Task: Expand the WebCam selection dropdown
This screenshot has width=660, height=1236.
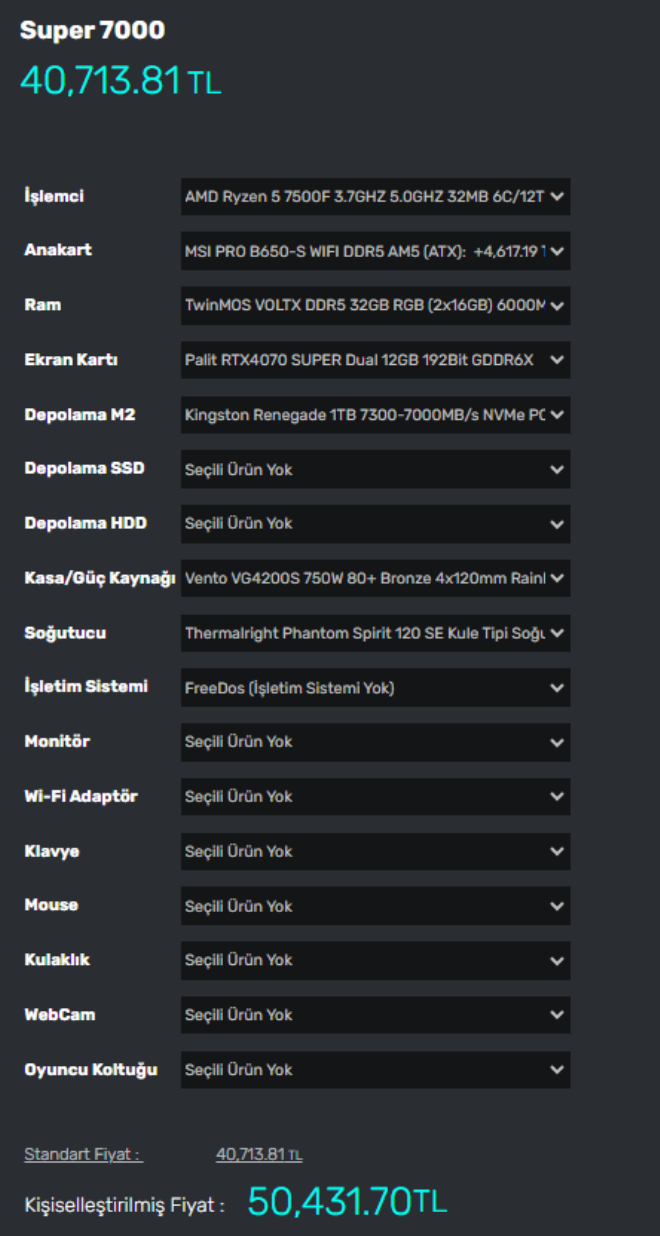Action: tap(375, 1015)
